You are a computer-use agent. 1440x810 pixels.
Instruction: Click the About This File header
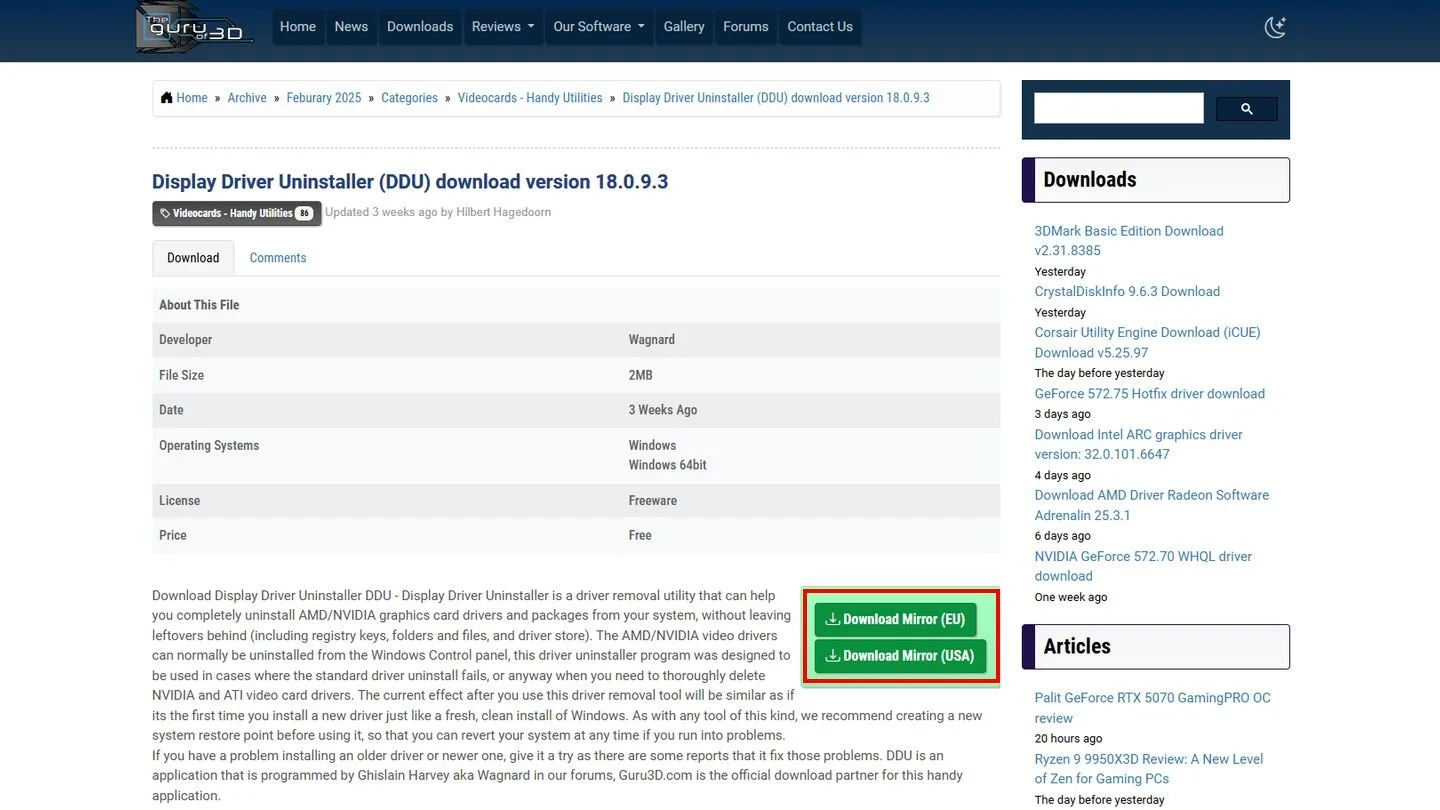coord(199,305)
